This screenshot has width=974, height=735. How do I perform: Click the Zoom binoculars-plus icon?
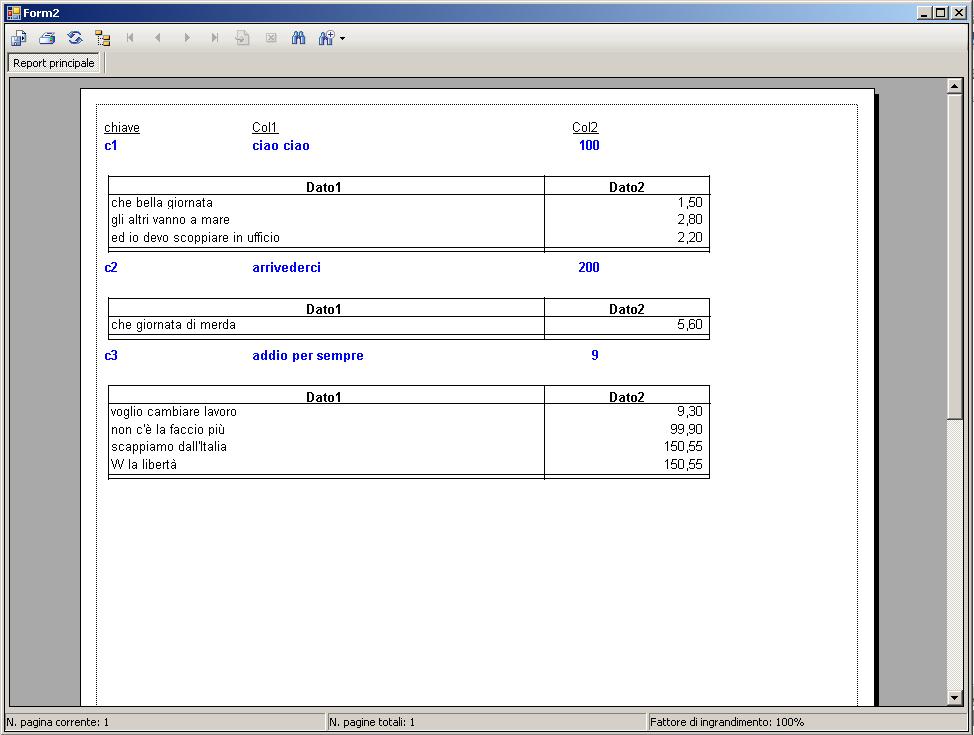pyautogui.click(x=327, y=38)
